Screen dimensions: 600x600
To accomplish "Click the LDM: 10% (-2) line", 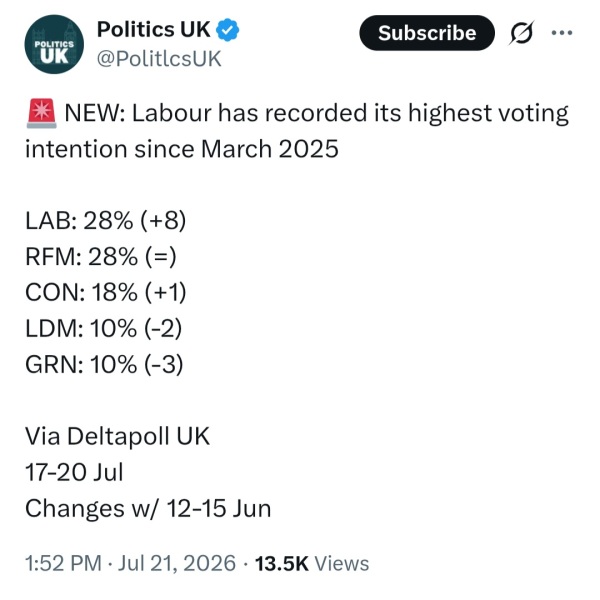I will [x=104, y=328].
